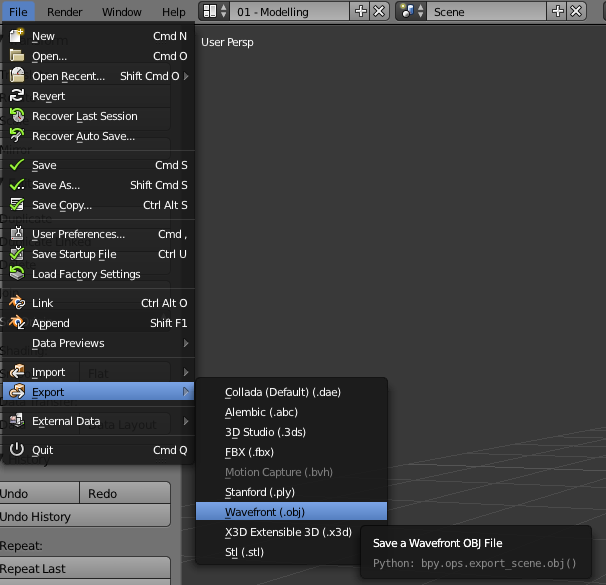
Task: Click the Save Startup File icon
Action: pos(17,254)
